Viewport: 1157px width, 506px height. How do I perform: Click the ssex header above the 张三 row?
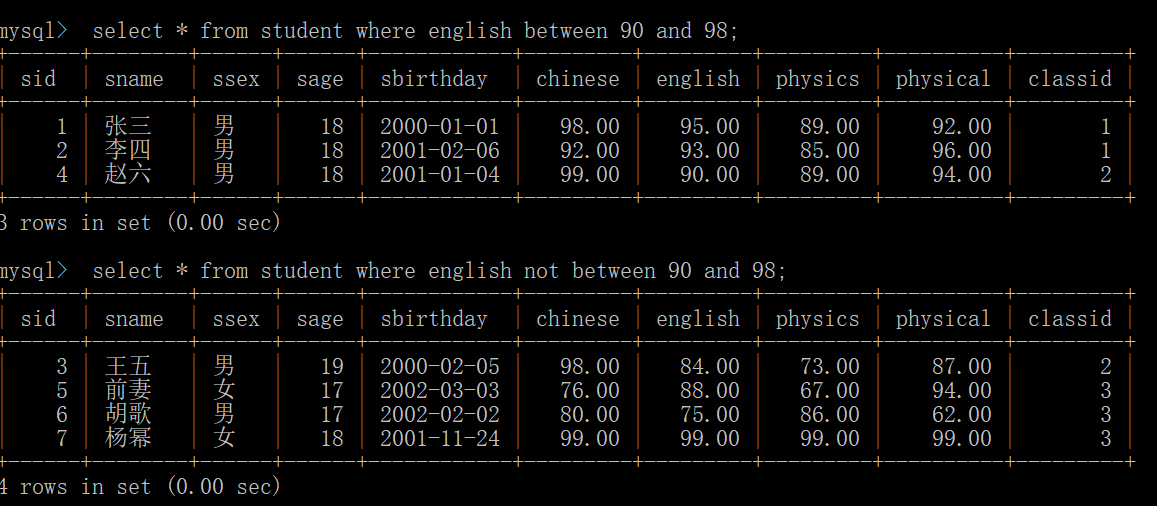click(x=236, y=79)
